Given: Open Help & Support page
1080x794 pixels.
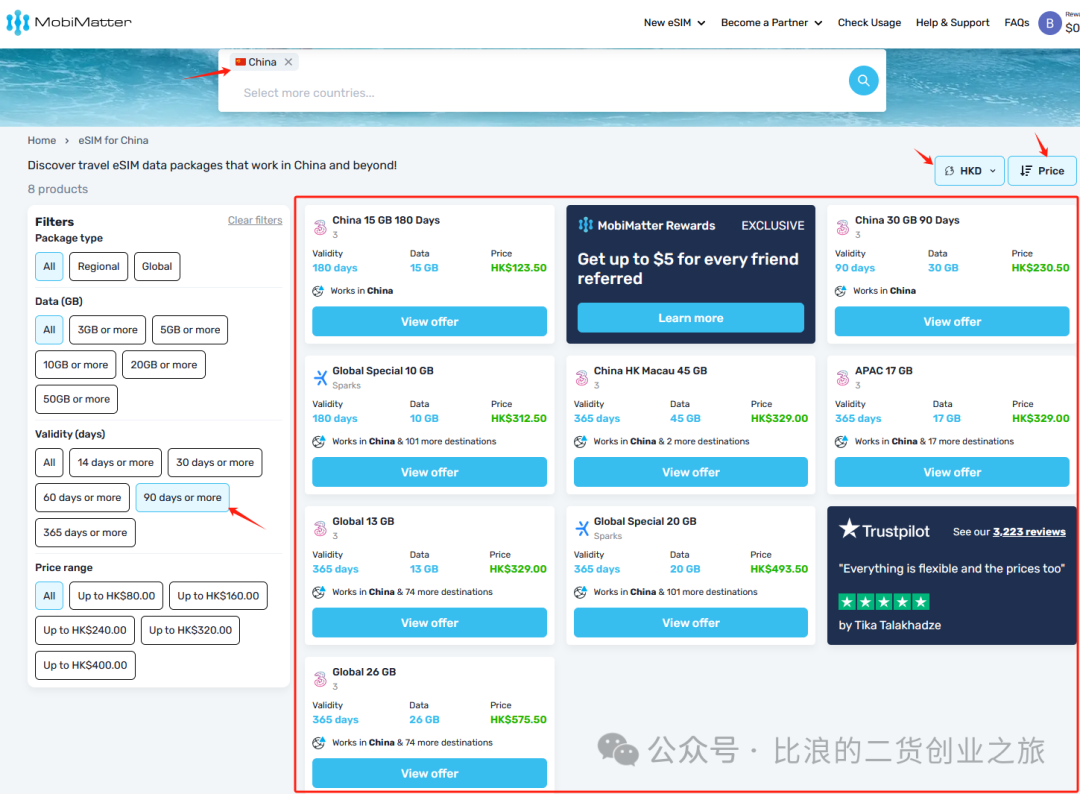Looking at the screenshot, I should 953,23.
